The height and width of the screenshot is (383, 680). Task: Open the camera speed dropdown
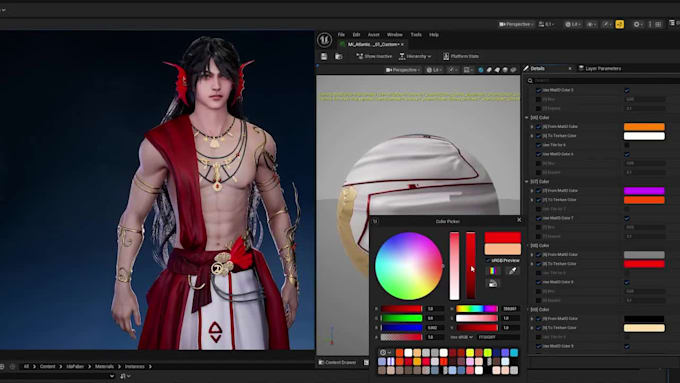(x=546, y=24)
